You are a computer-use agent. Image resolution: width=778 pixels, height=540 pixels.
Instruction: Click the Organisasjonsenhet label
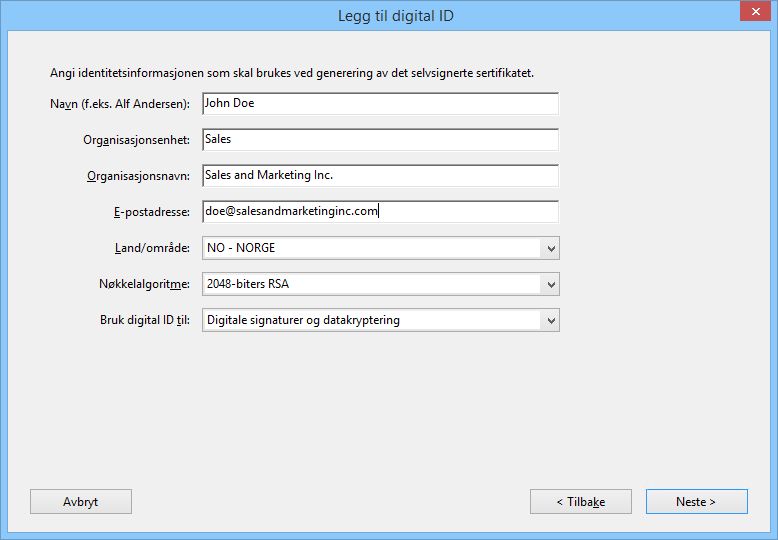tap(136, 140)
